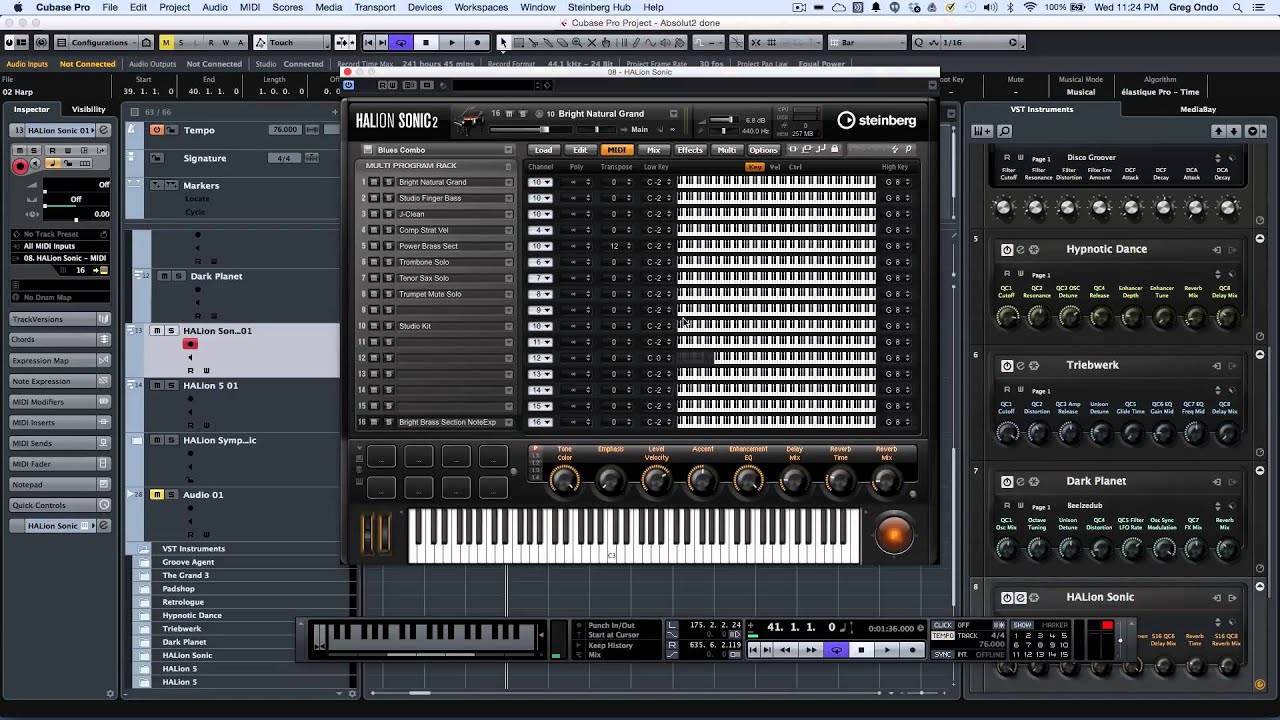Toggle Cycle loop button in top toolbar

coord(401,42)
